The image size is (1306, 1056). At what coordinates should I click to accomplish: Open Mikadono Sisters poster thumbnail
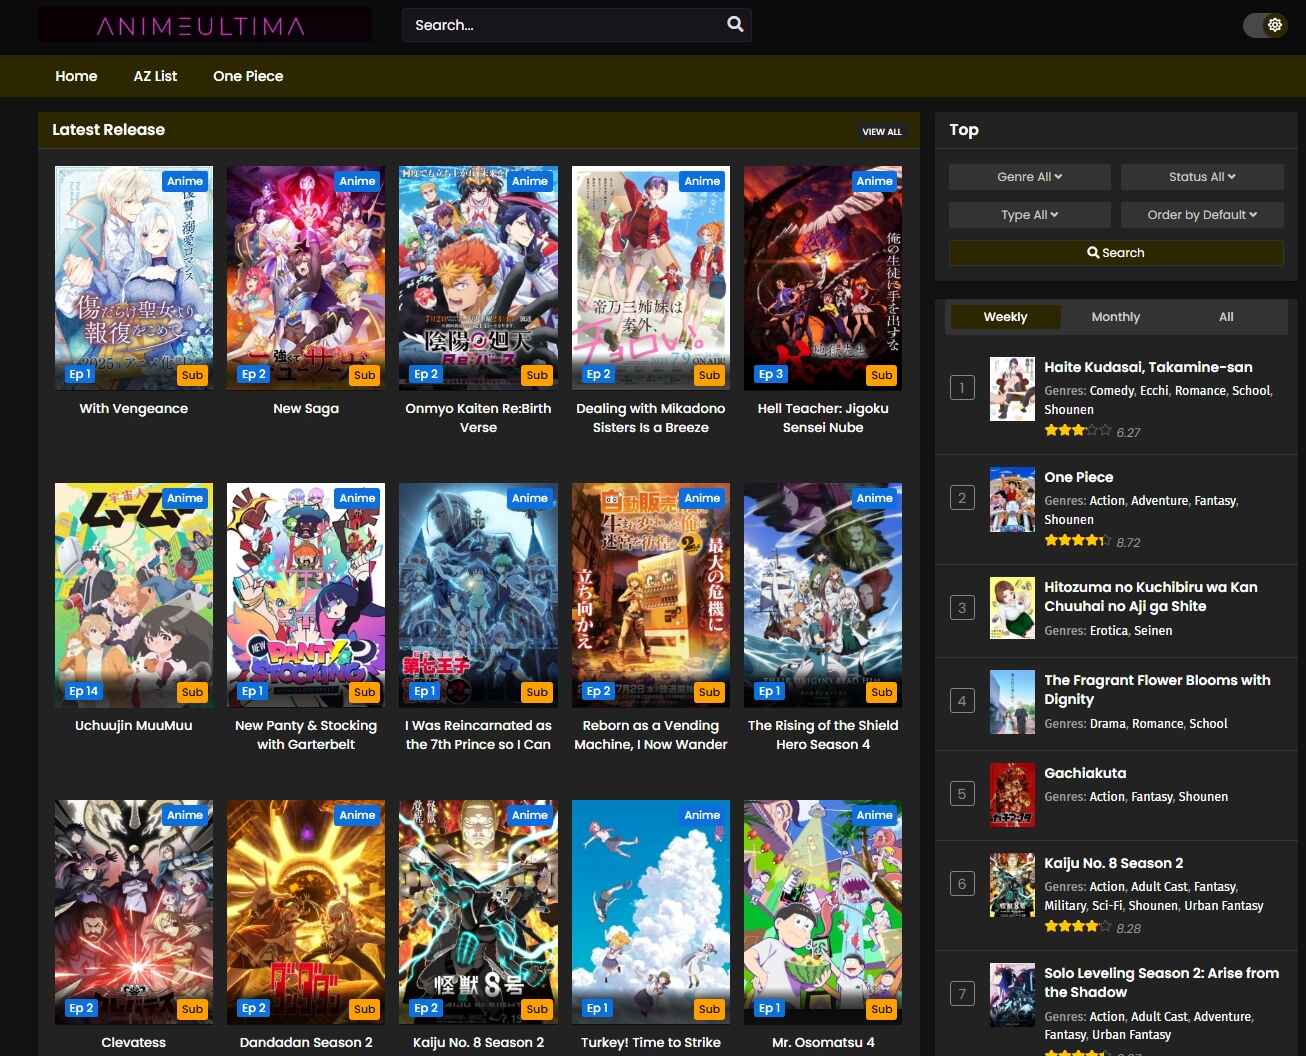[x=651, y=278]
